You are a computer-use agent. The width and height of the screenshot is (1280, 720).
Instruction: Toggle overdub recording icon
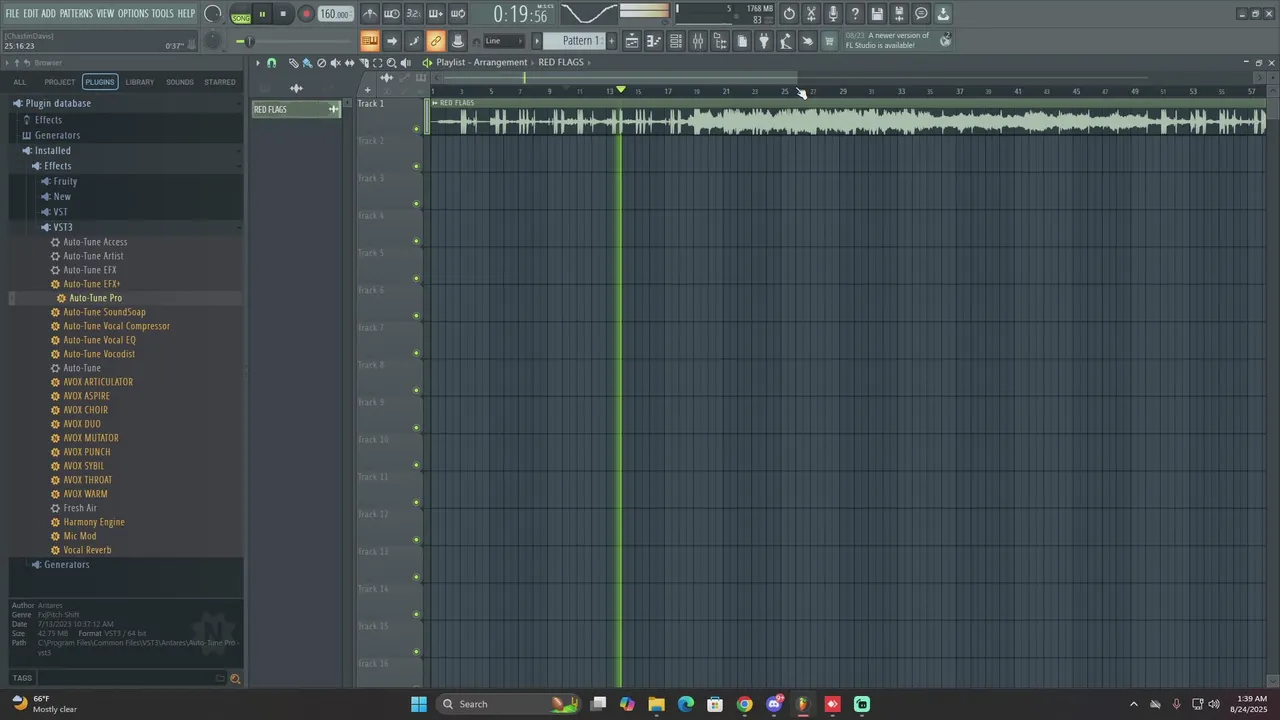[436, 14]
